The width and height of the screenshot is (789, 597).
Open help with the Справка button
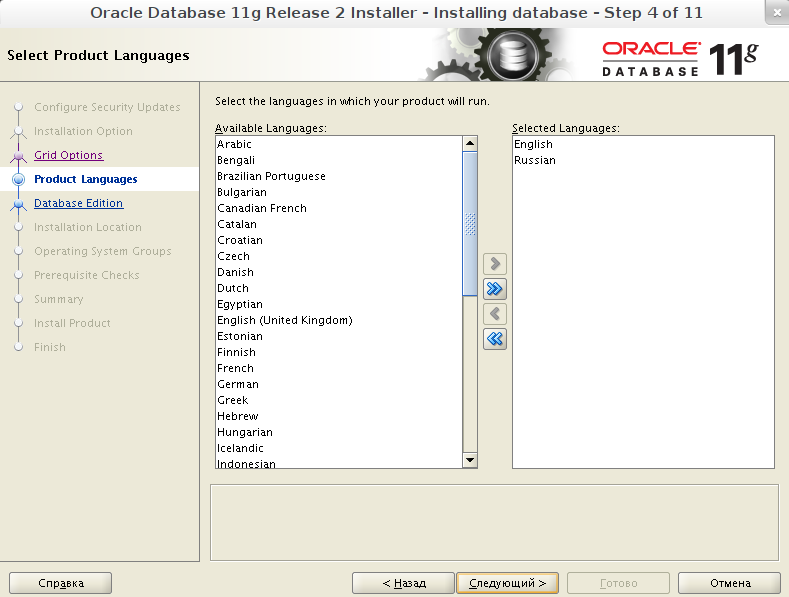tap(60, 583)
